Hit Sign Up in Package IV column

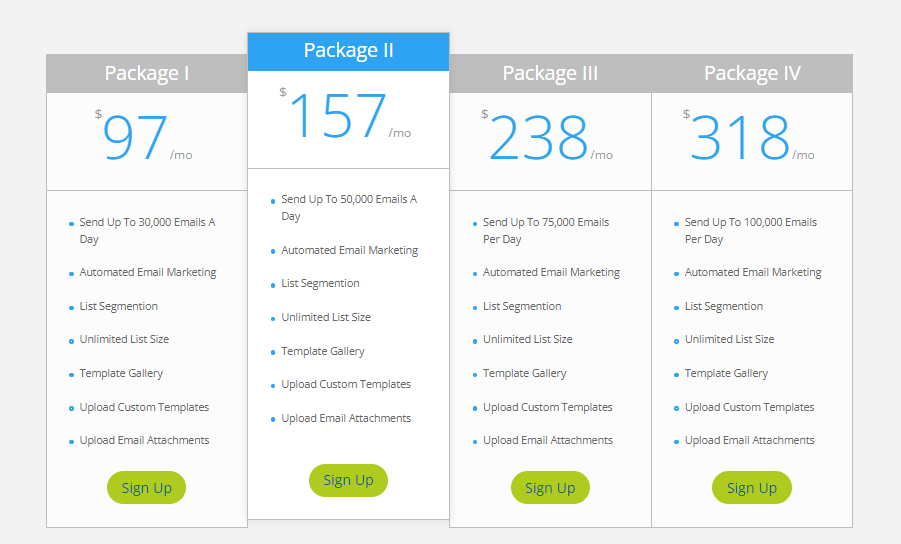751,488
